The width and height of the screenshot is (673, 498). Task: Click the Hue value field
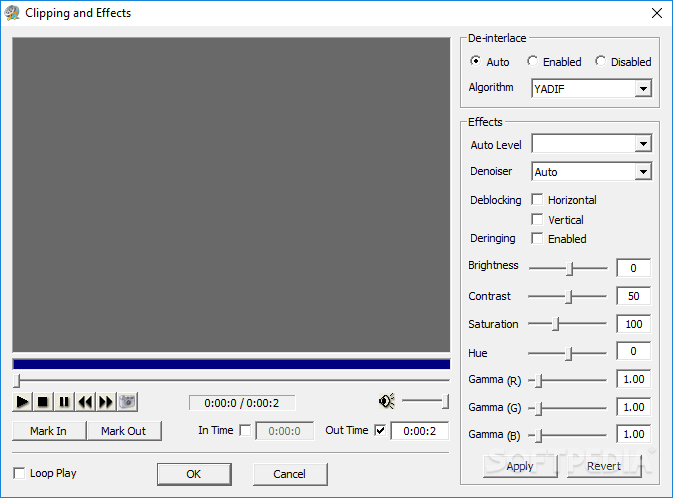(x=633, y=351)
